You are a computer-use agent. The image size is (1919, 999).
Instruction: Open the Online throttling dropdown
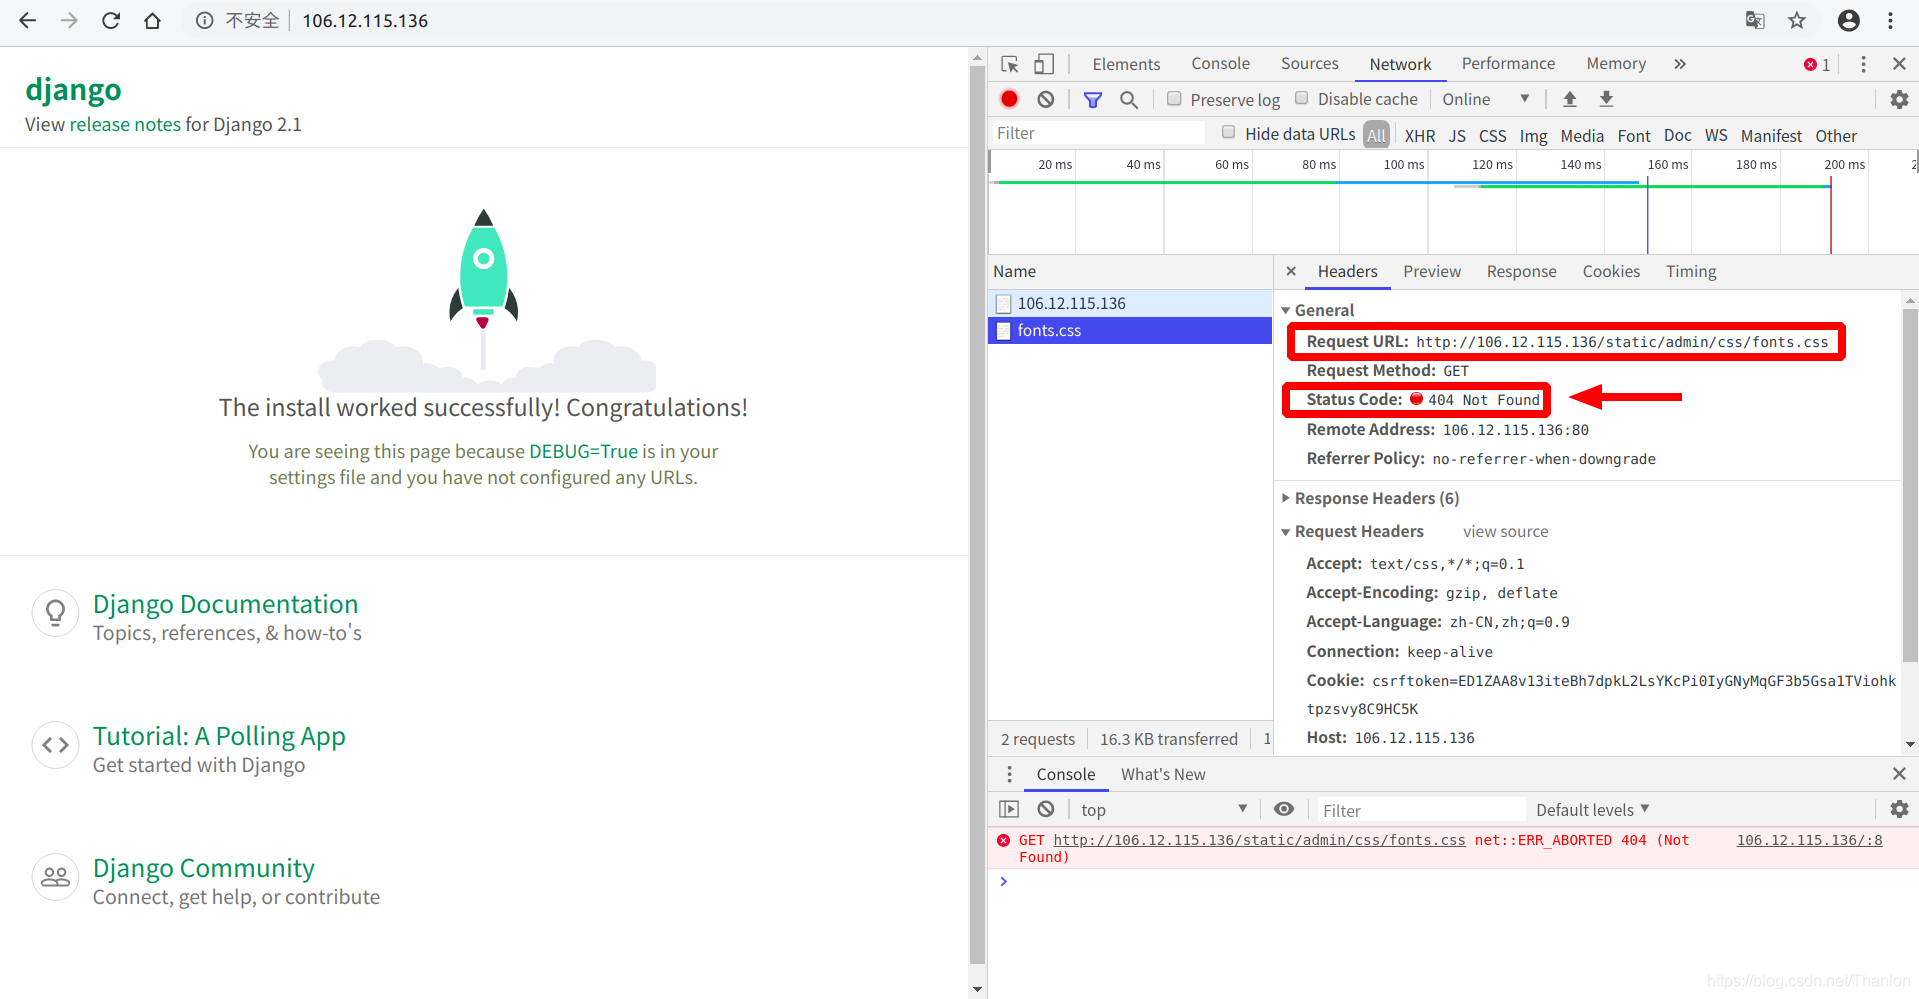[1486, 99]
